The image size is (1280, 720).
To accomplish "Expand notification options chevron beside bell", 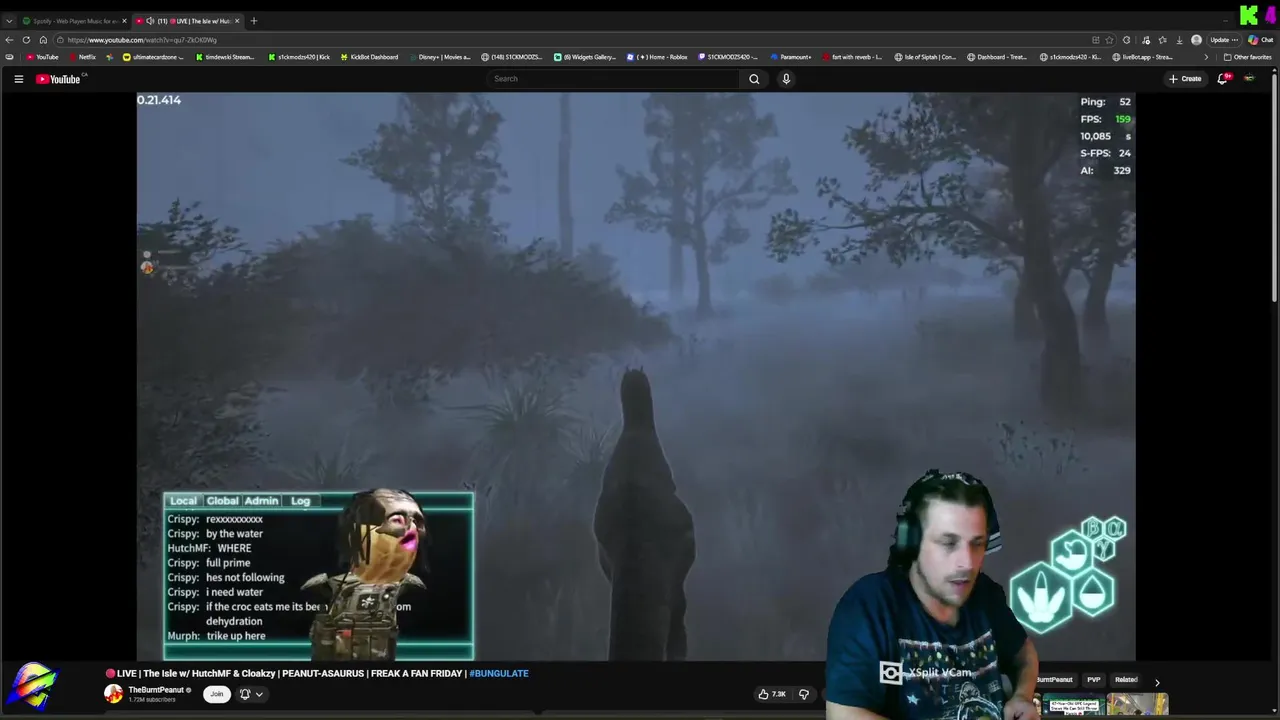I will (259, 694).
